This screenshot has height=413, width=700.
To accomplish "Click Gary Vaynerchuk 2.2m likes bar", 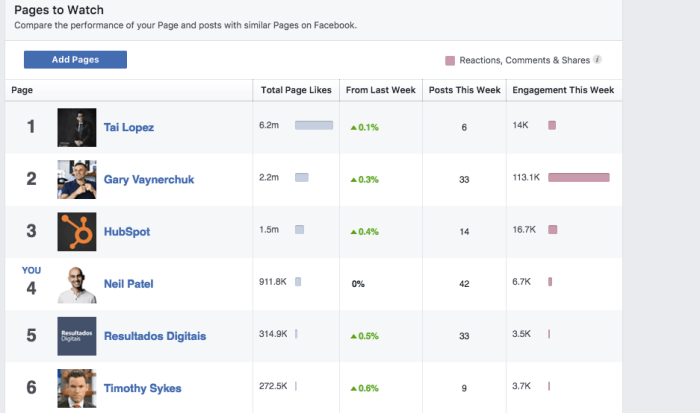I will click(302, 178).
